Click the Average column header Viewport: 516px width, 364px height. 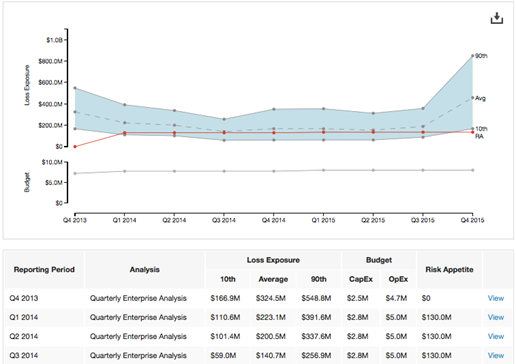[x=273, y=279]
